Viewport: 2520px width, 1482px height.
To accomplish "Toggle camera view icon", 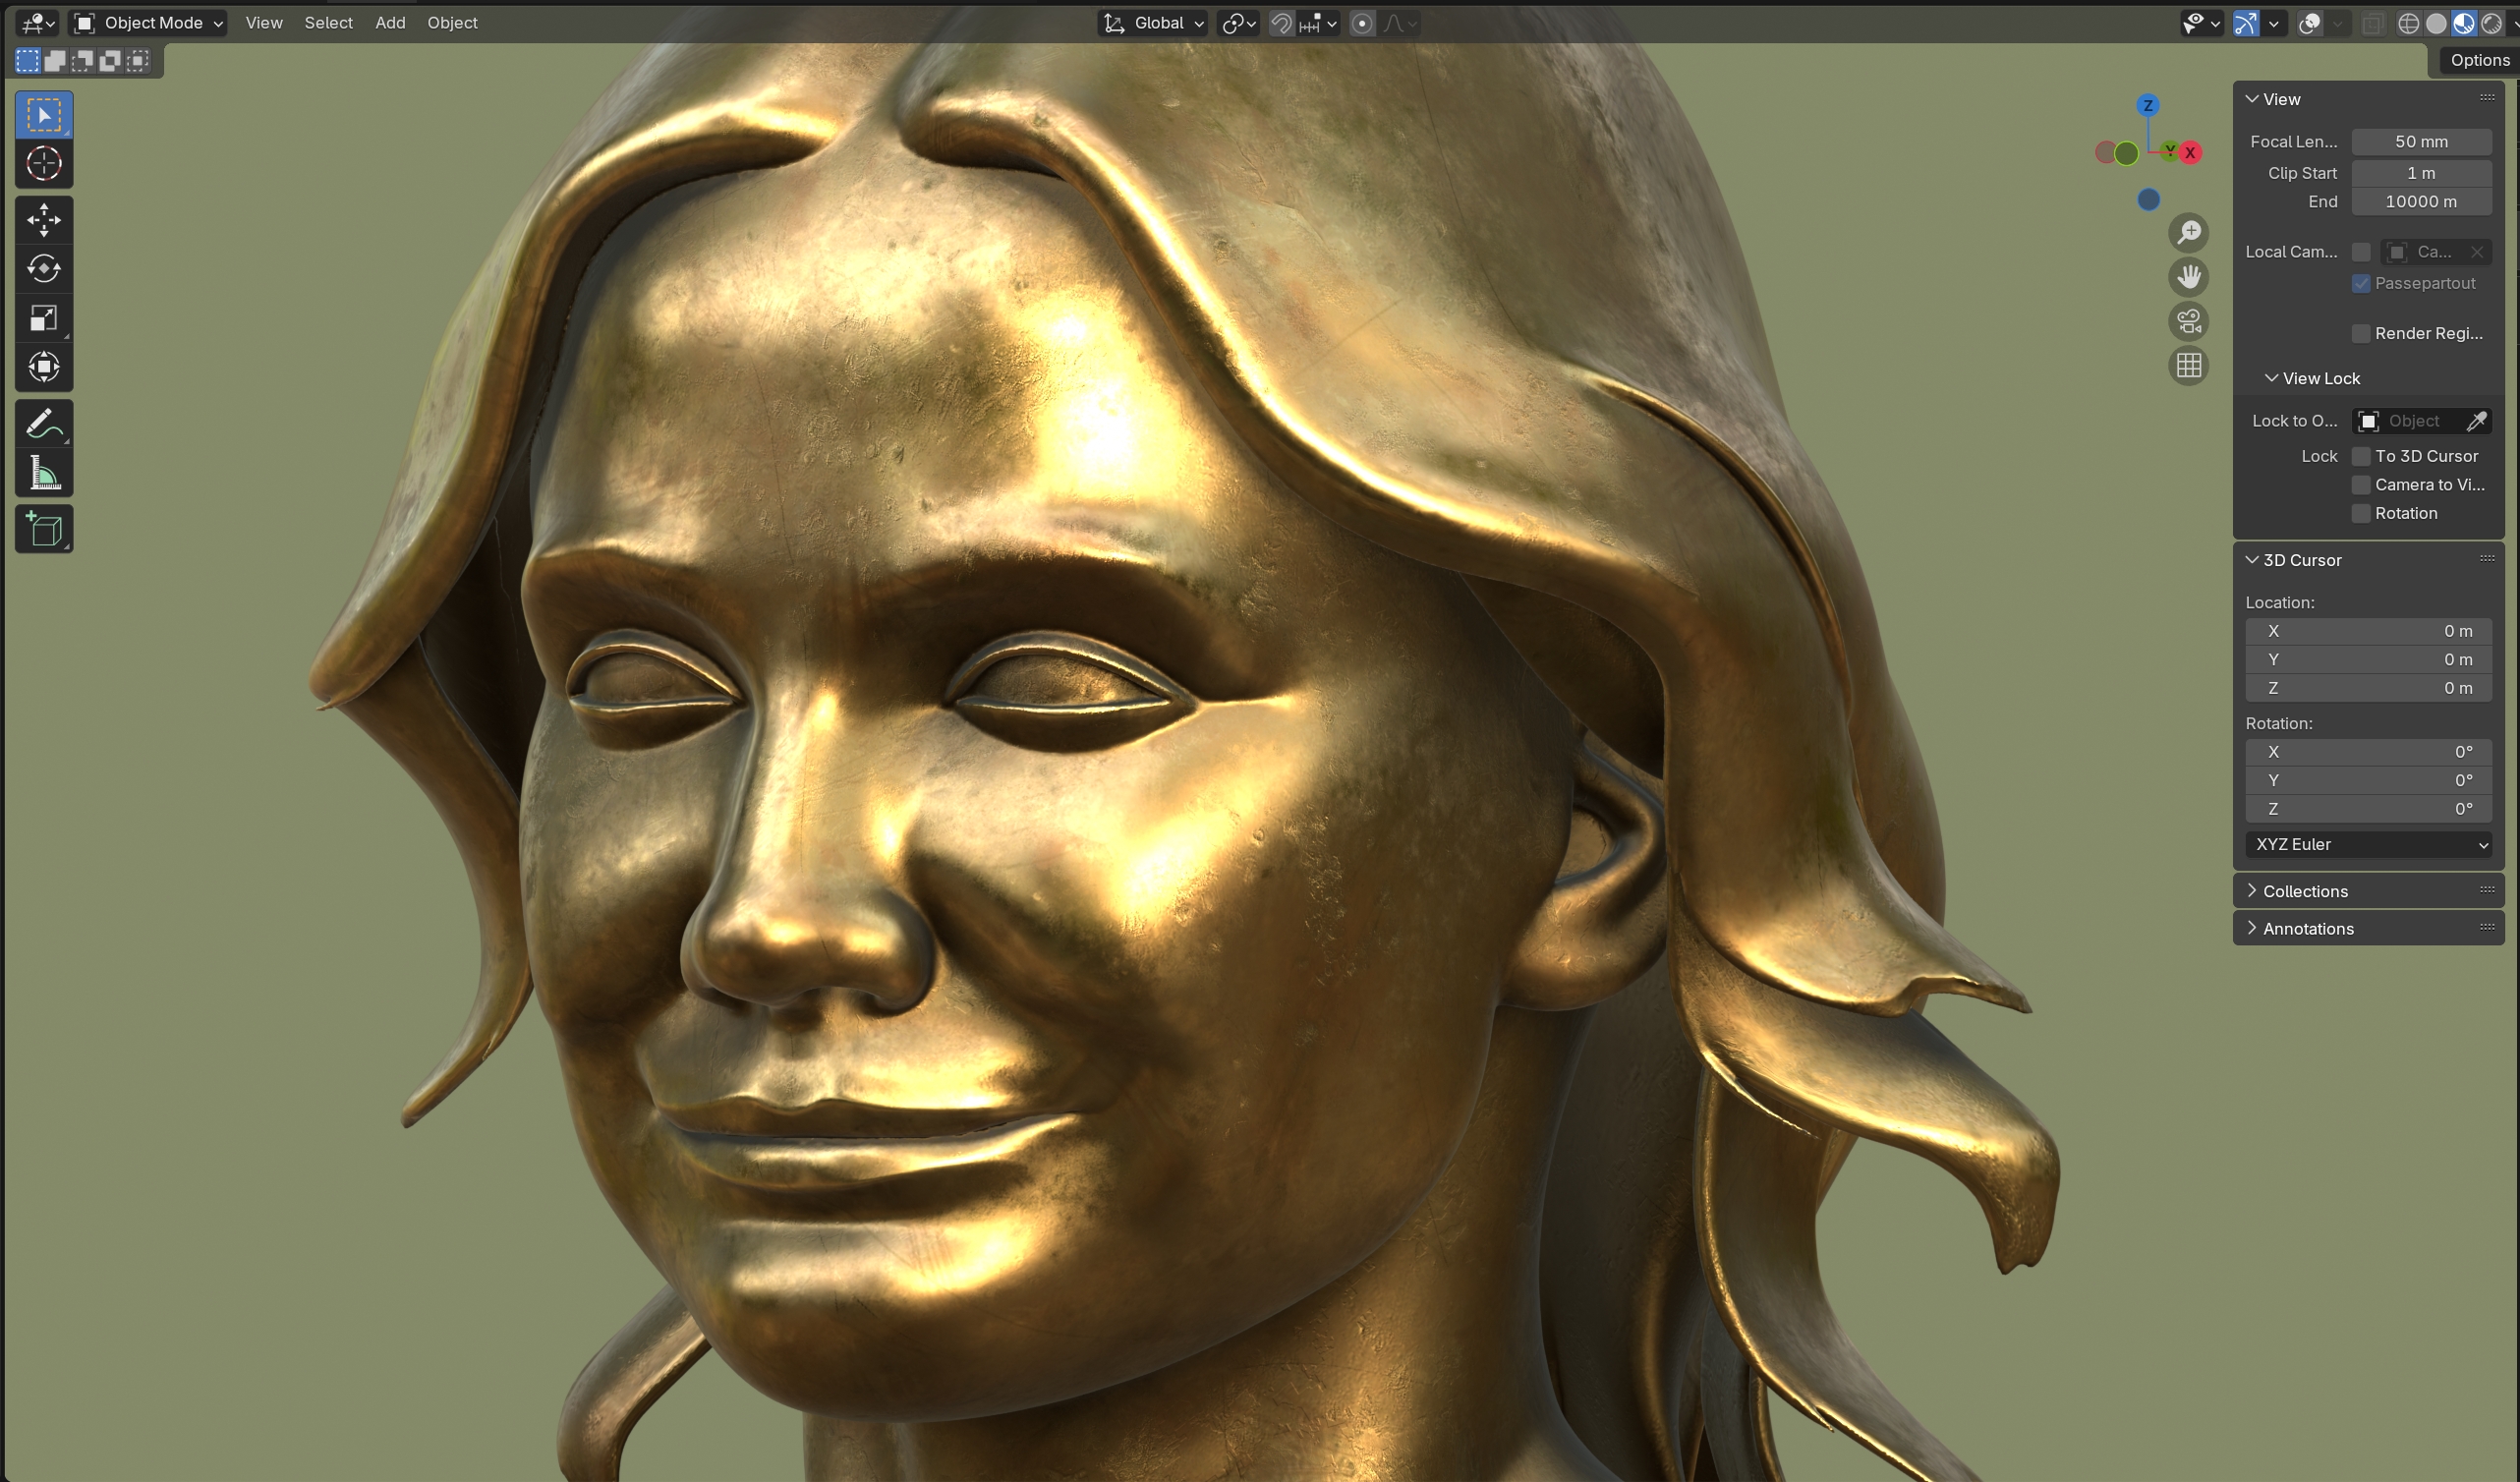I will (x=2188, y=322).
